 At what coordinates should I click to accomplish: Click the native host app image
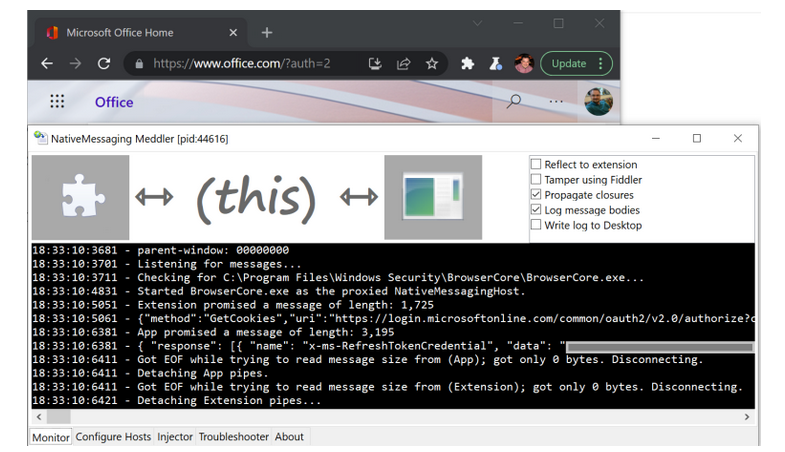coord(433,197)
